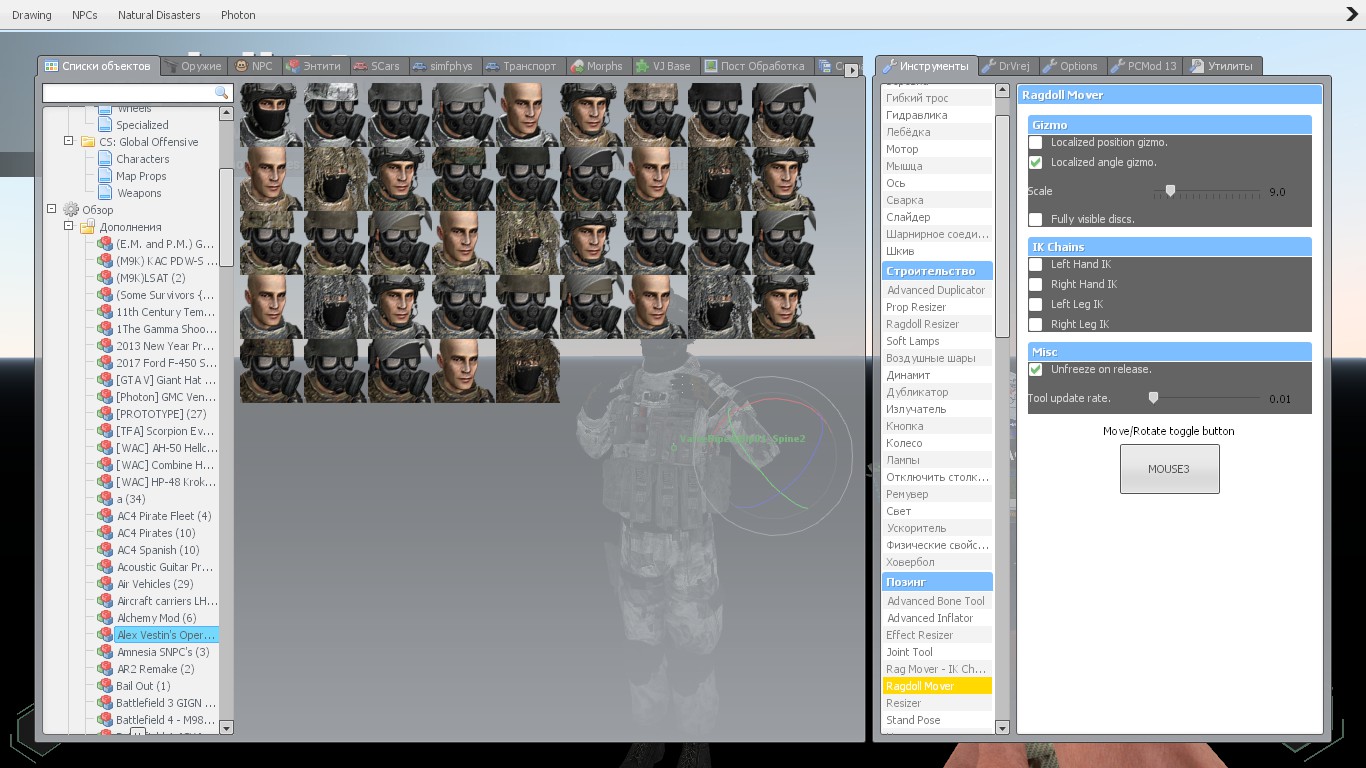Click the addon icon beside Alchemy Mod (6)
The image size is (1366, 768).
pyautogui.click(x=105, y=618)
